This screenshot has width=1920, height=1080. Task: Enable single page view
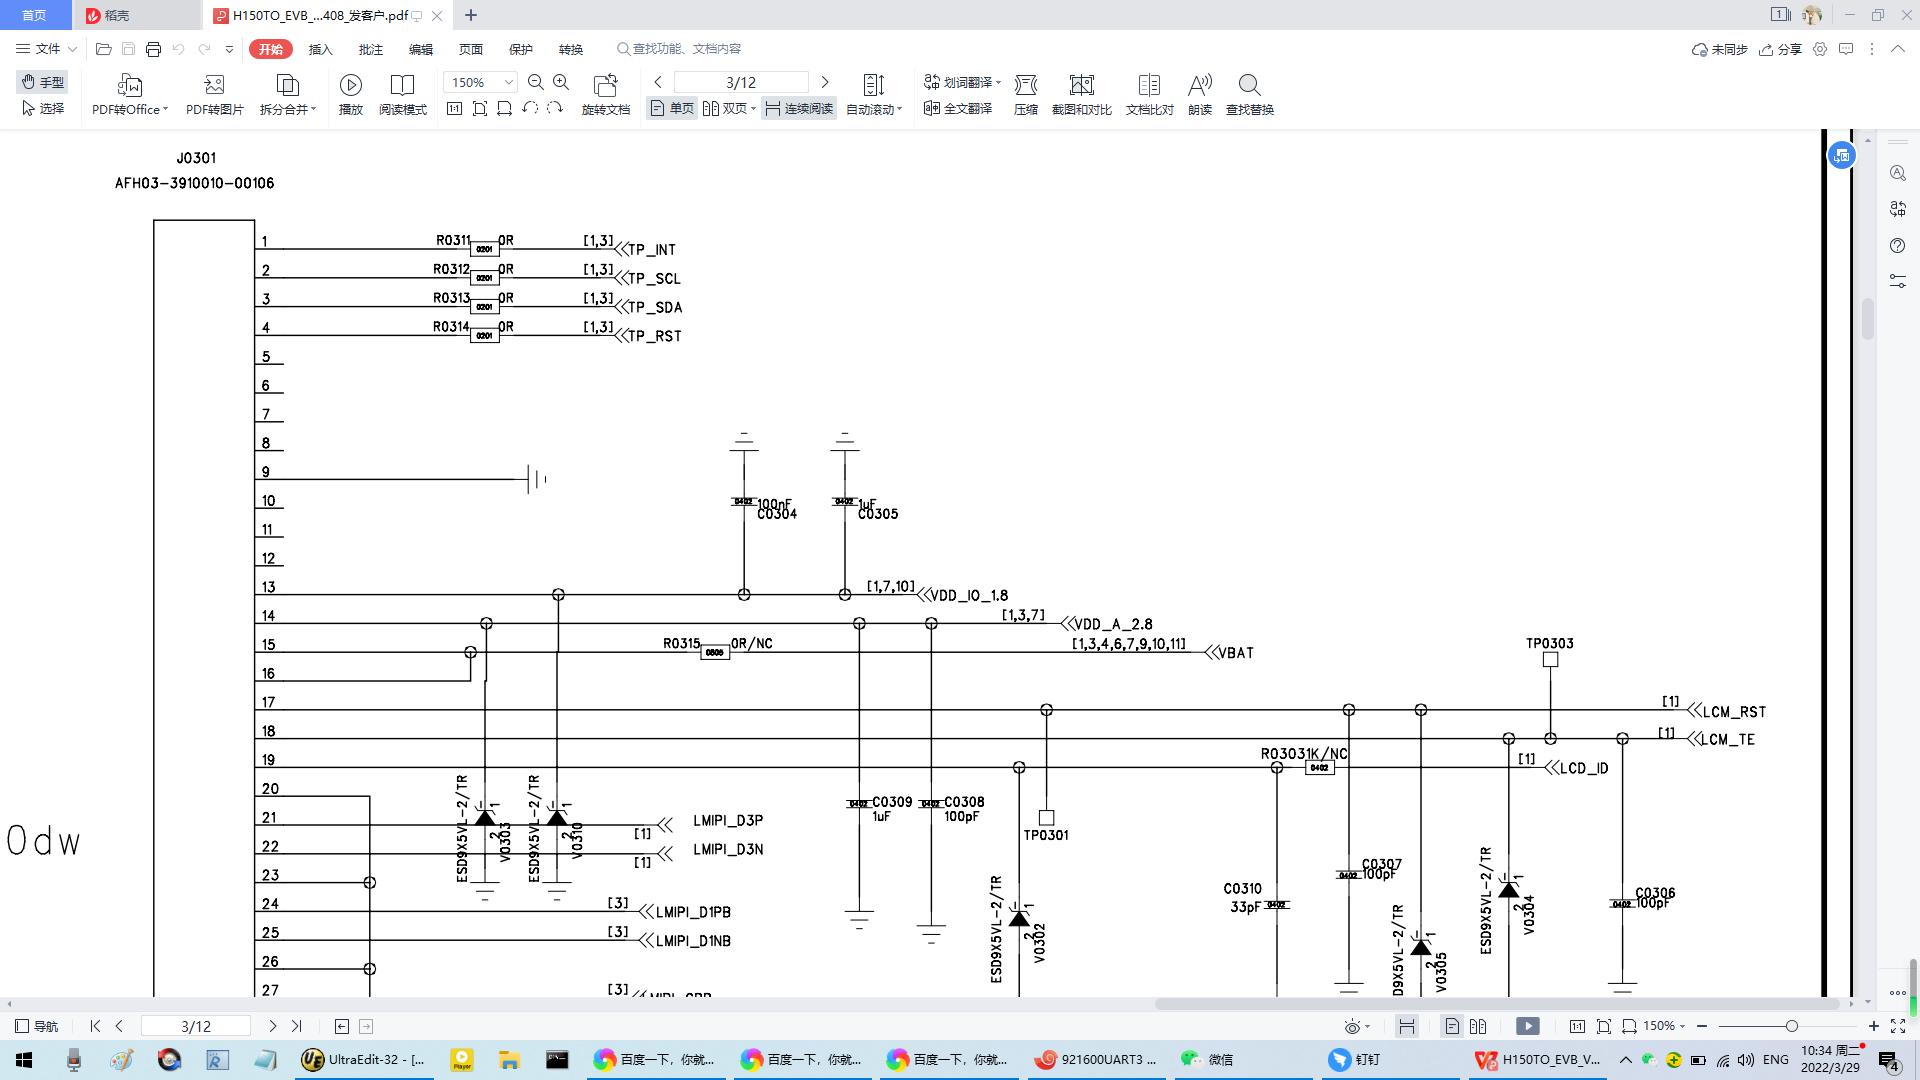pyautogui.click(x=672, y=108)
